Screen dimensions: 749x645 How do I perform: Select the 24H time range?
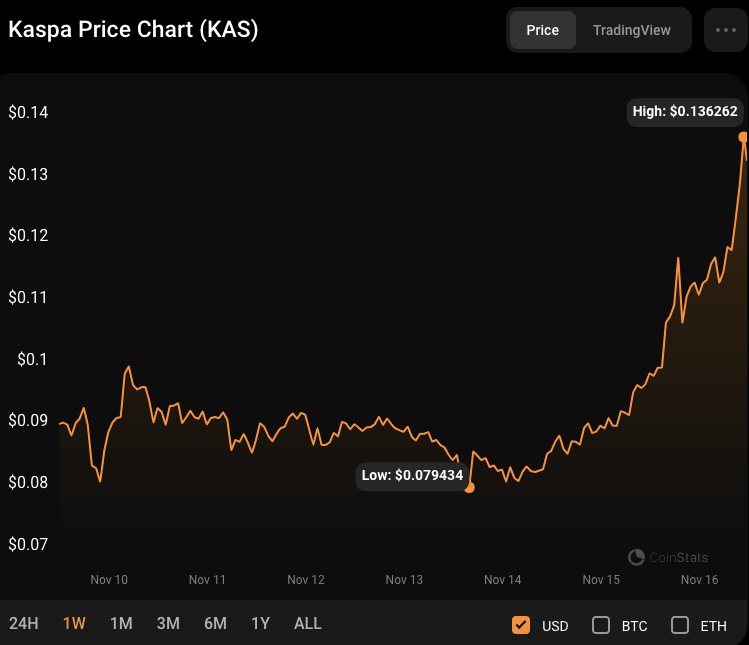tap(24, 623)
